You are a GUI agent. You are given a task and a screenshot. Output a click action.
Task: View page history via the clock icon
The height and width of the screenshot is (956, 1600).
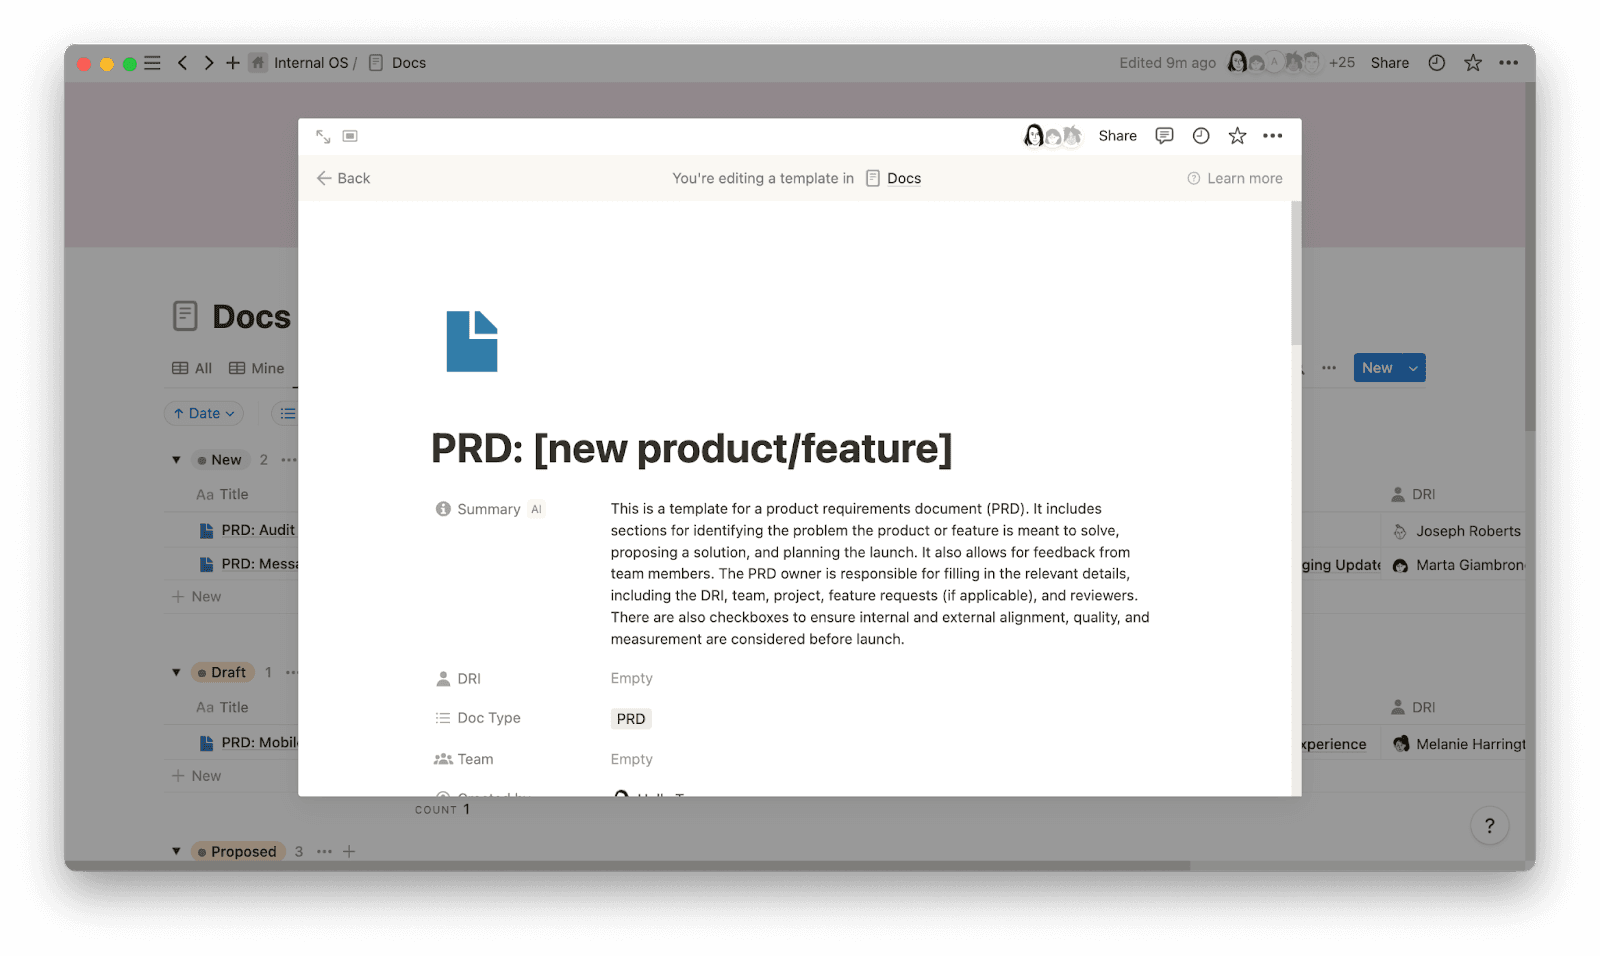coord(1200,135)
